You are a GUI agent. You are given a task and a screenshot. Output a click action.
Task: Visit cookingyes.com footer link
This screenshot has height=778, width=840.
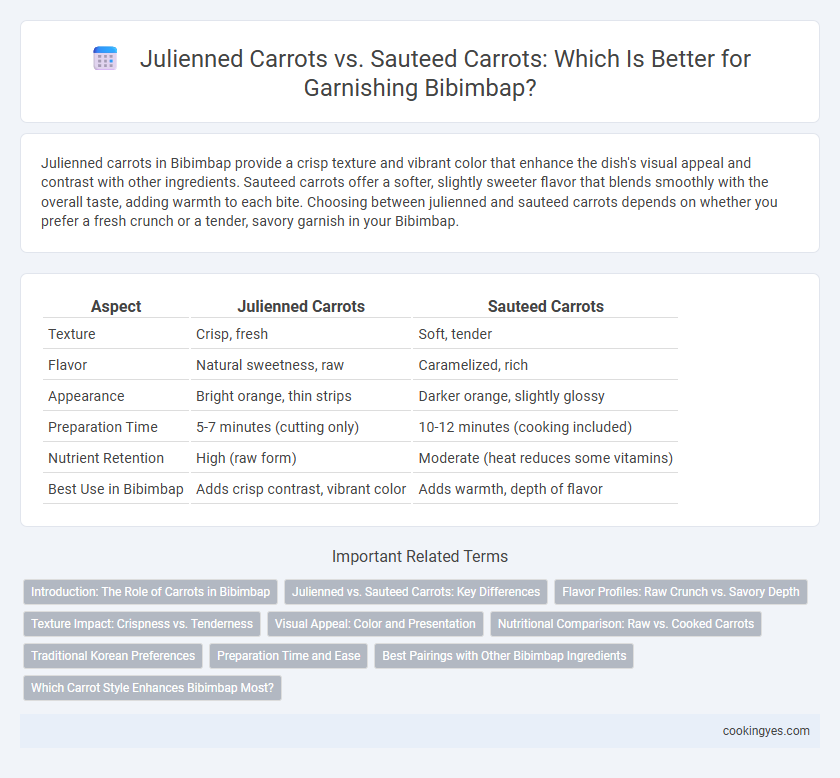(766, 731)
